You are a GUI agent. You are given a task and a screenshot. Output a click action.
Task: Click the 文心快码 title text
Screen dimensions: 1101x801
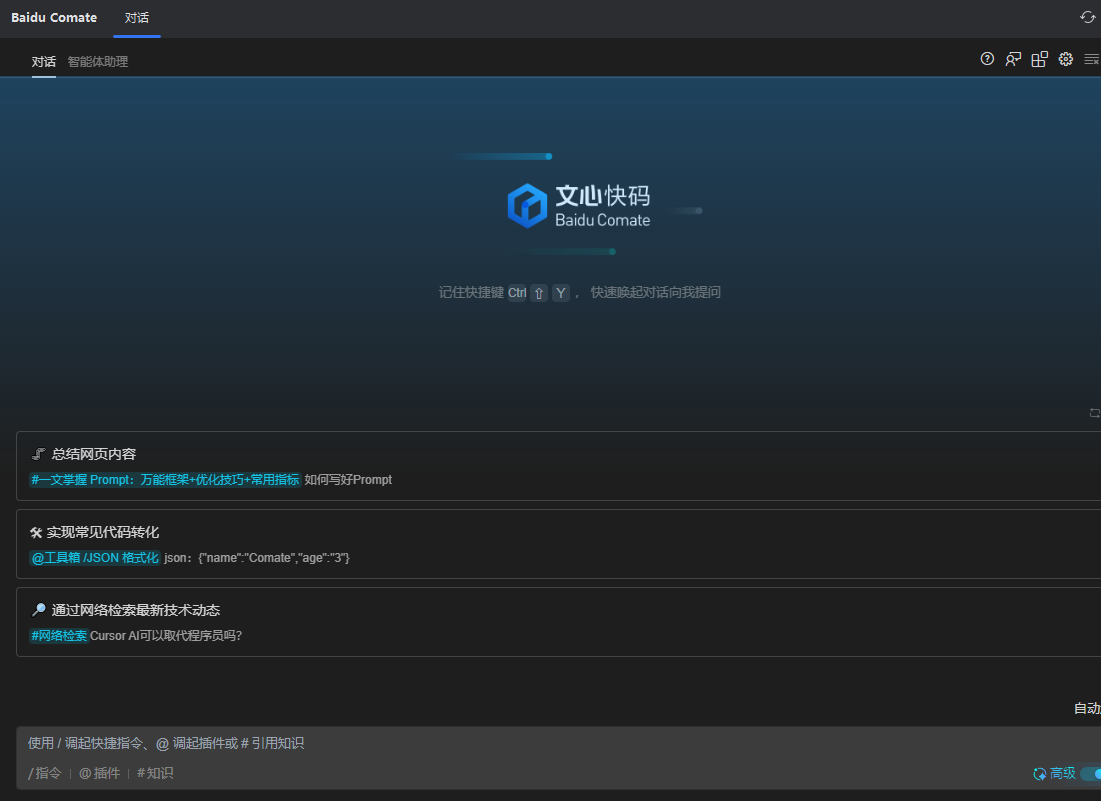[602, 195]
